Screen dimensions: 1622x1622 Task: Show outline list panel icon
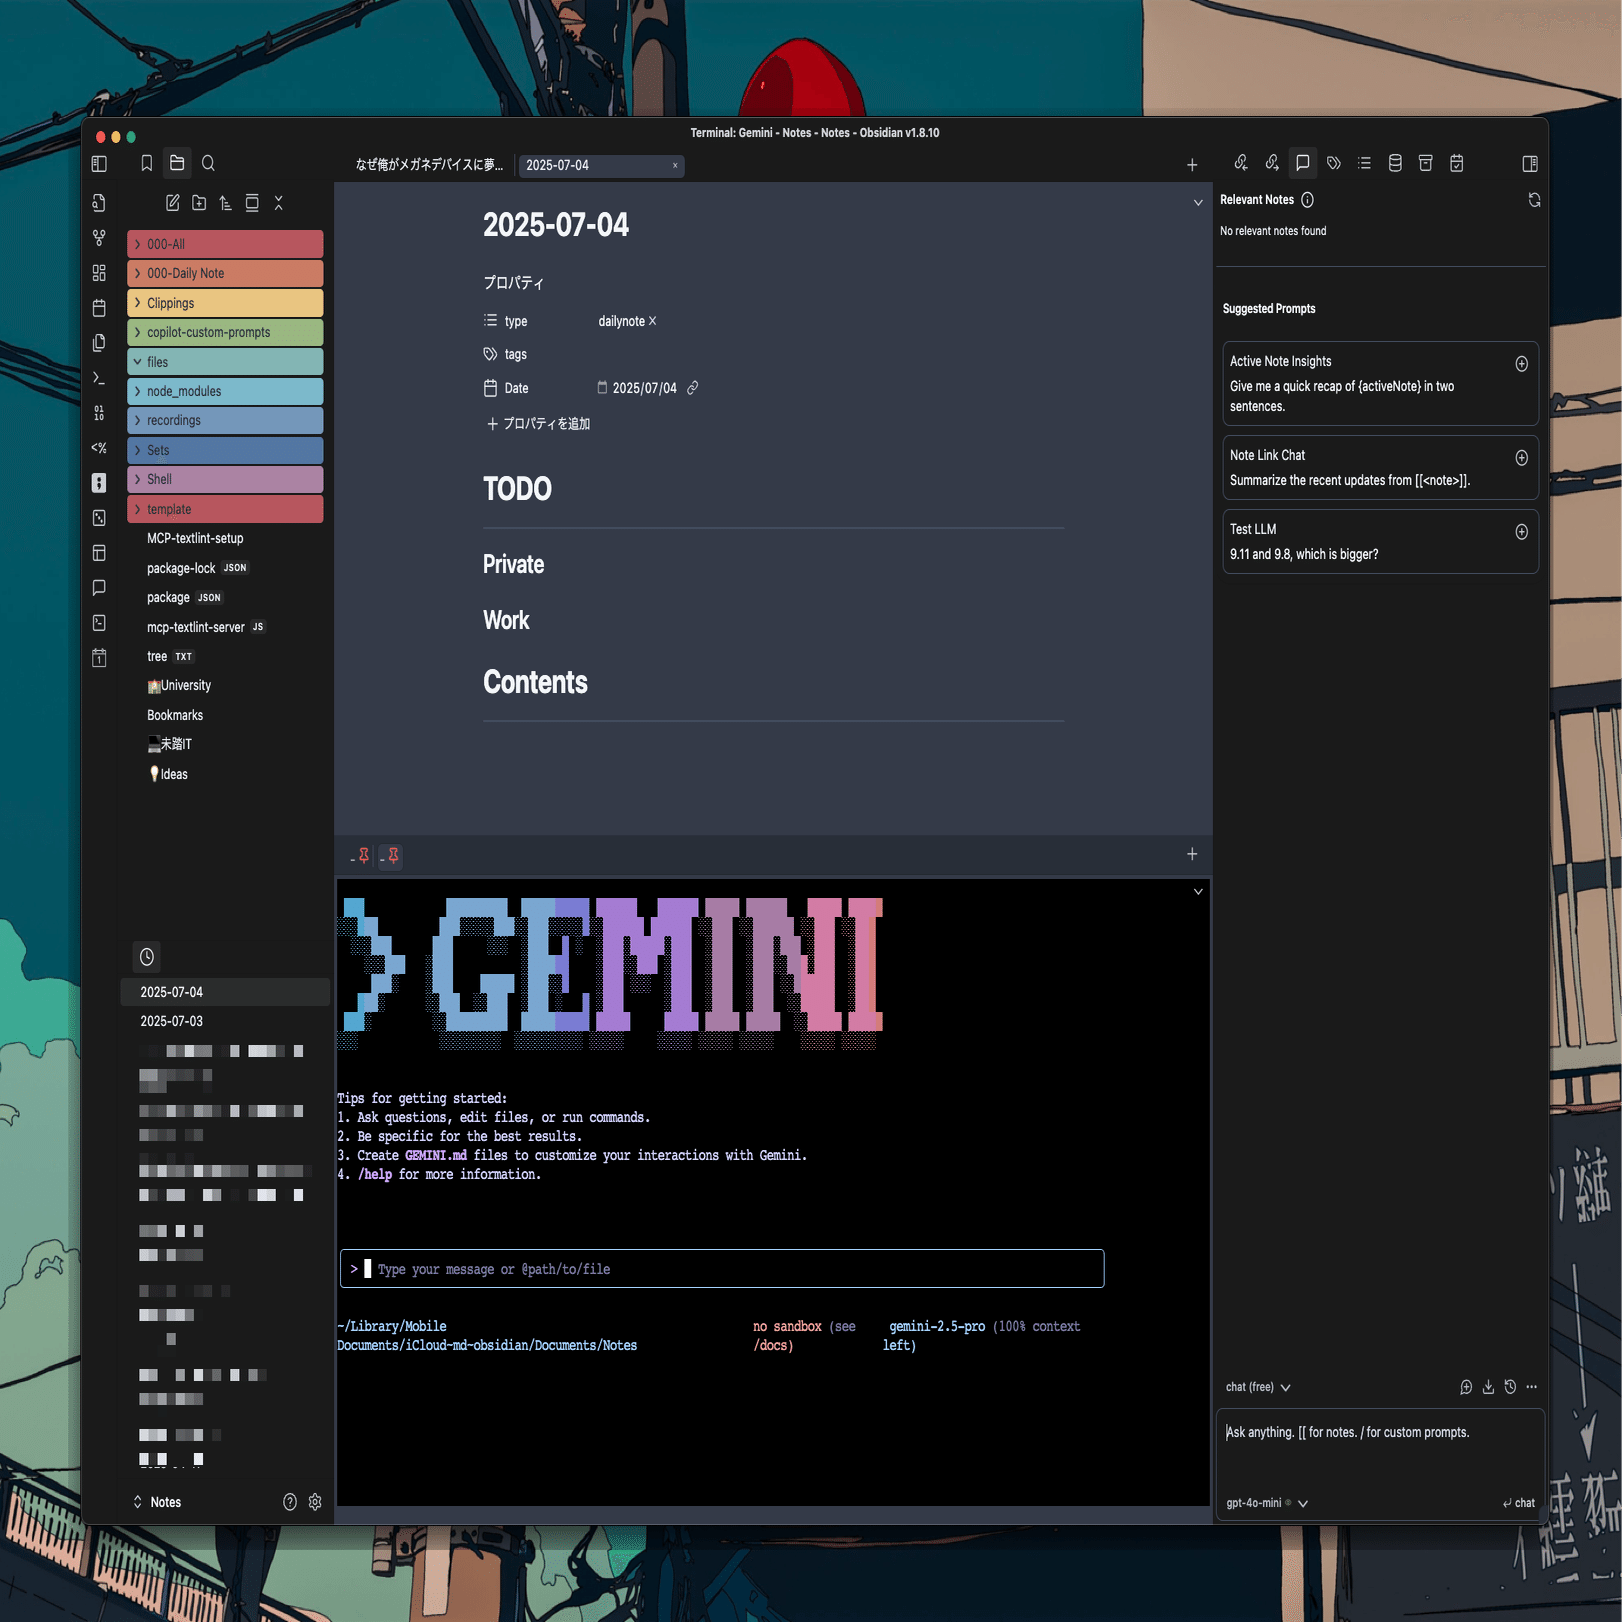click(x=1364, y=163)
